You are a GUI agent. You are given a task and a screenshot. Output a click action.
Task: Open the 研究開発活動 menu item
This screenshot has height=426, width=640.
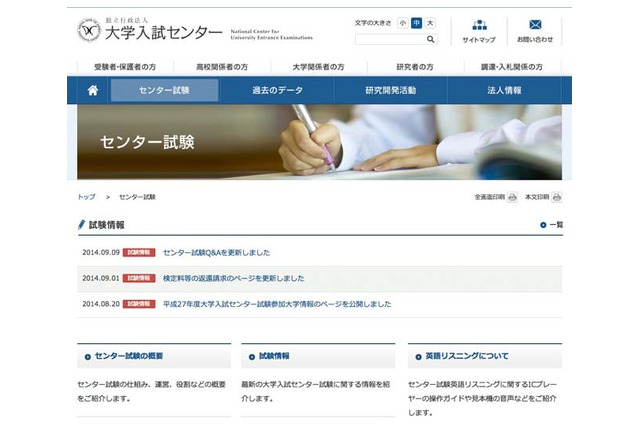click(391, 90)
